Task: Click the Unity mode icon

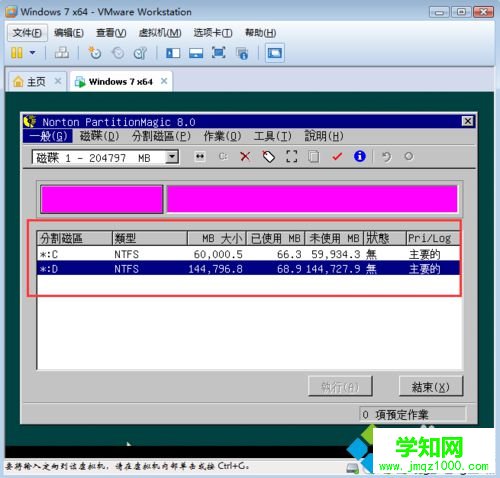Action: click(x=242, y=53)
